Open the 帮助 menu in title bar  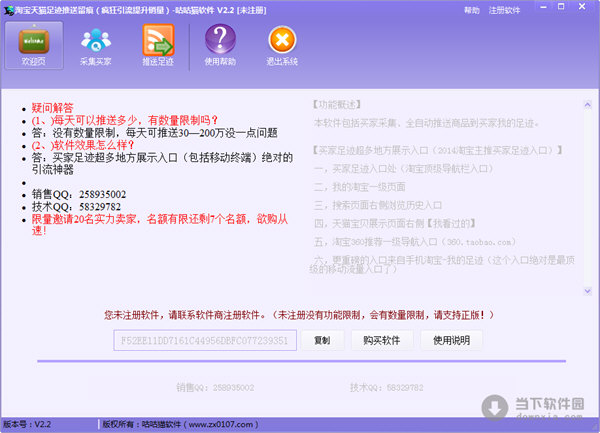coord(471,10)
